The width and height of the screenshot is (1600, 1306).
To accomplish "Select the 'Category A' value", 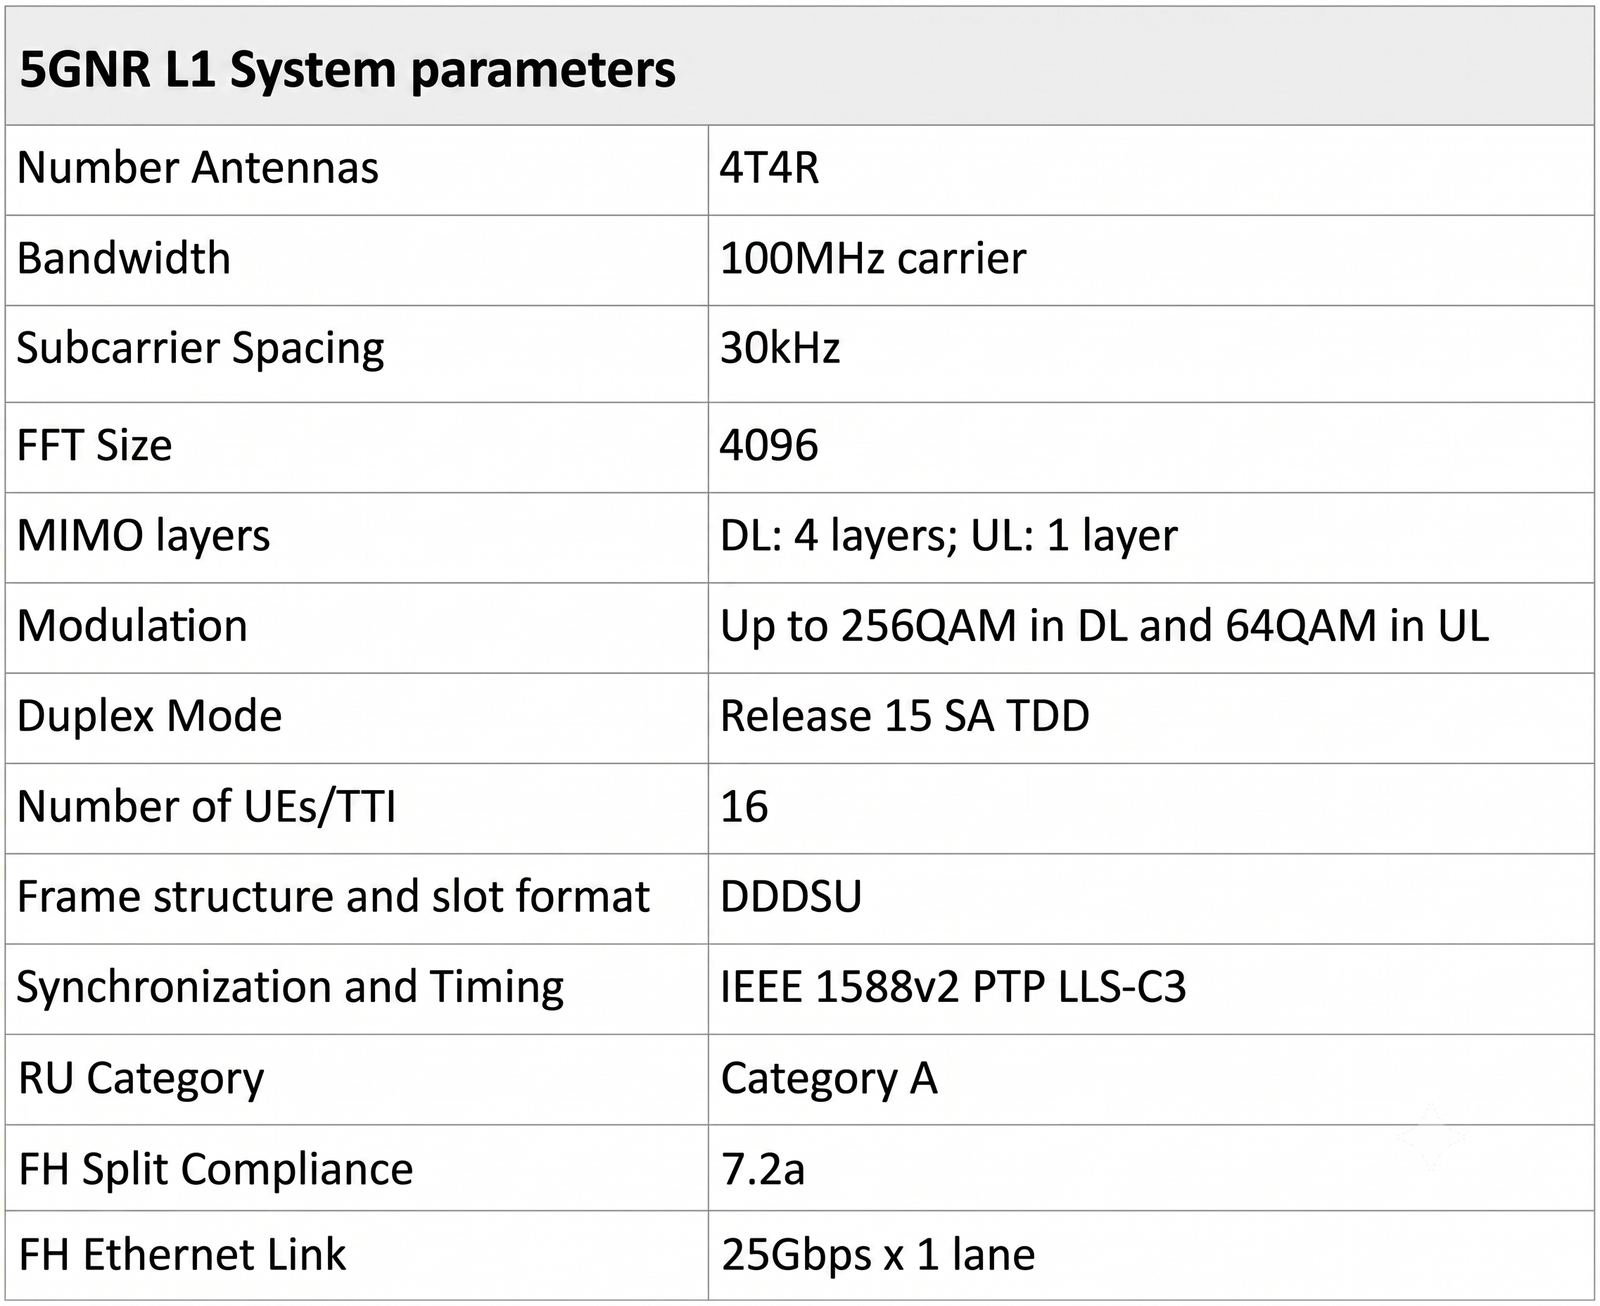I will tap(829, 1080).
